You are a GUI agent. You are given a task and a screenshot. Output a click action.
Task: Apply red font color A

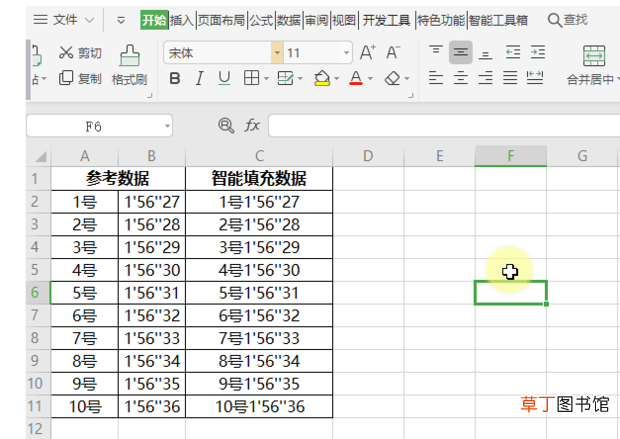(356, 78)
